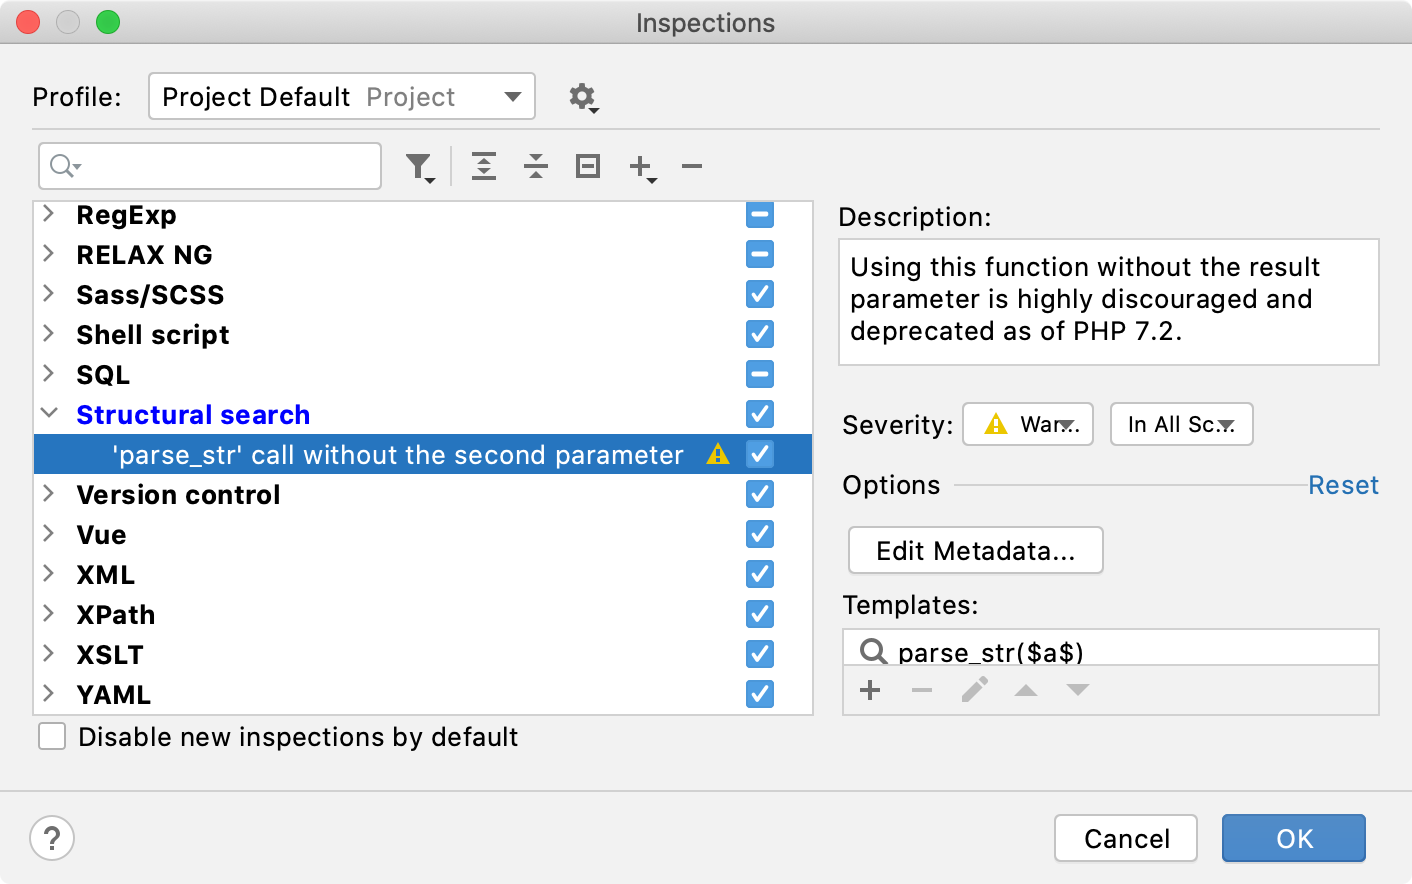
Task: Expand the Version control tree node
Action: [x=48, y=493]
